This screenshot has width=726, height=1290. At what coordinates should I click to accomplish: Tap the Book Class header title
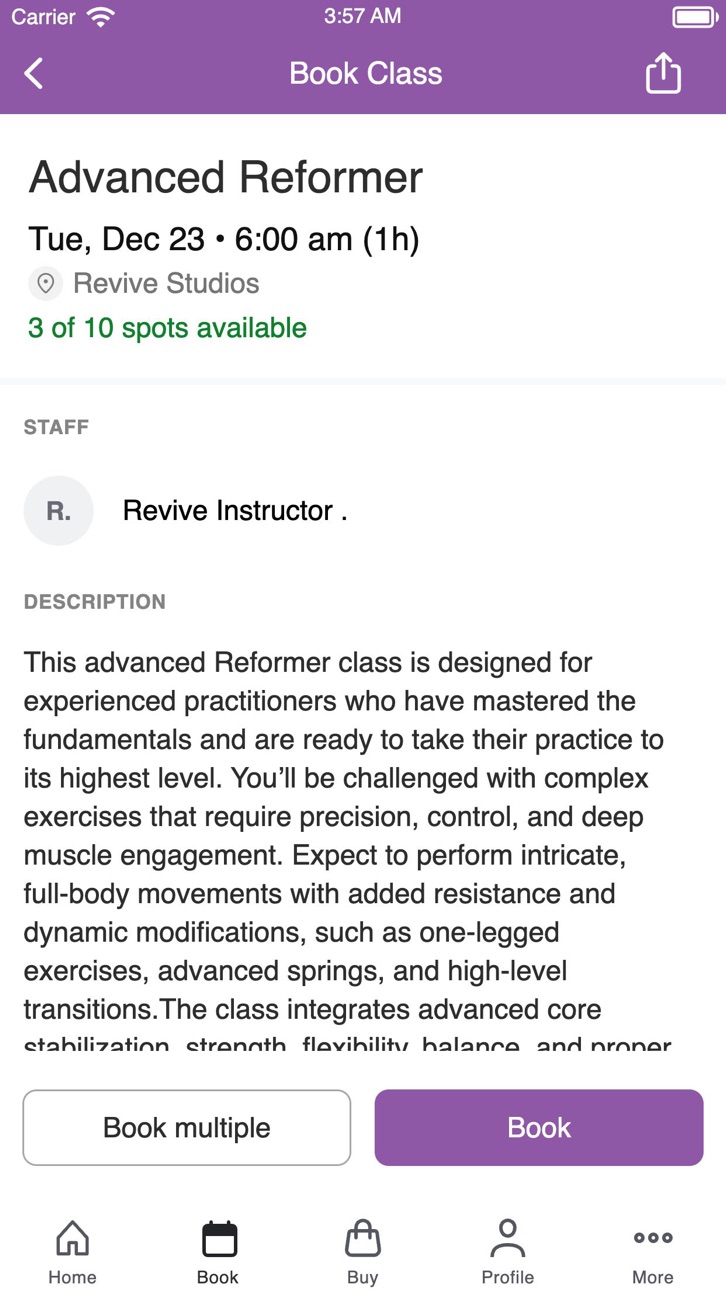click(366, 73)
